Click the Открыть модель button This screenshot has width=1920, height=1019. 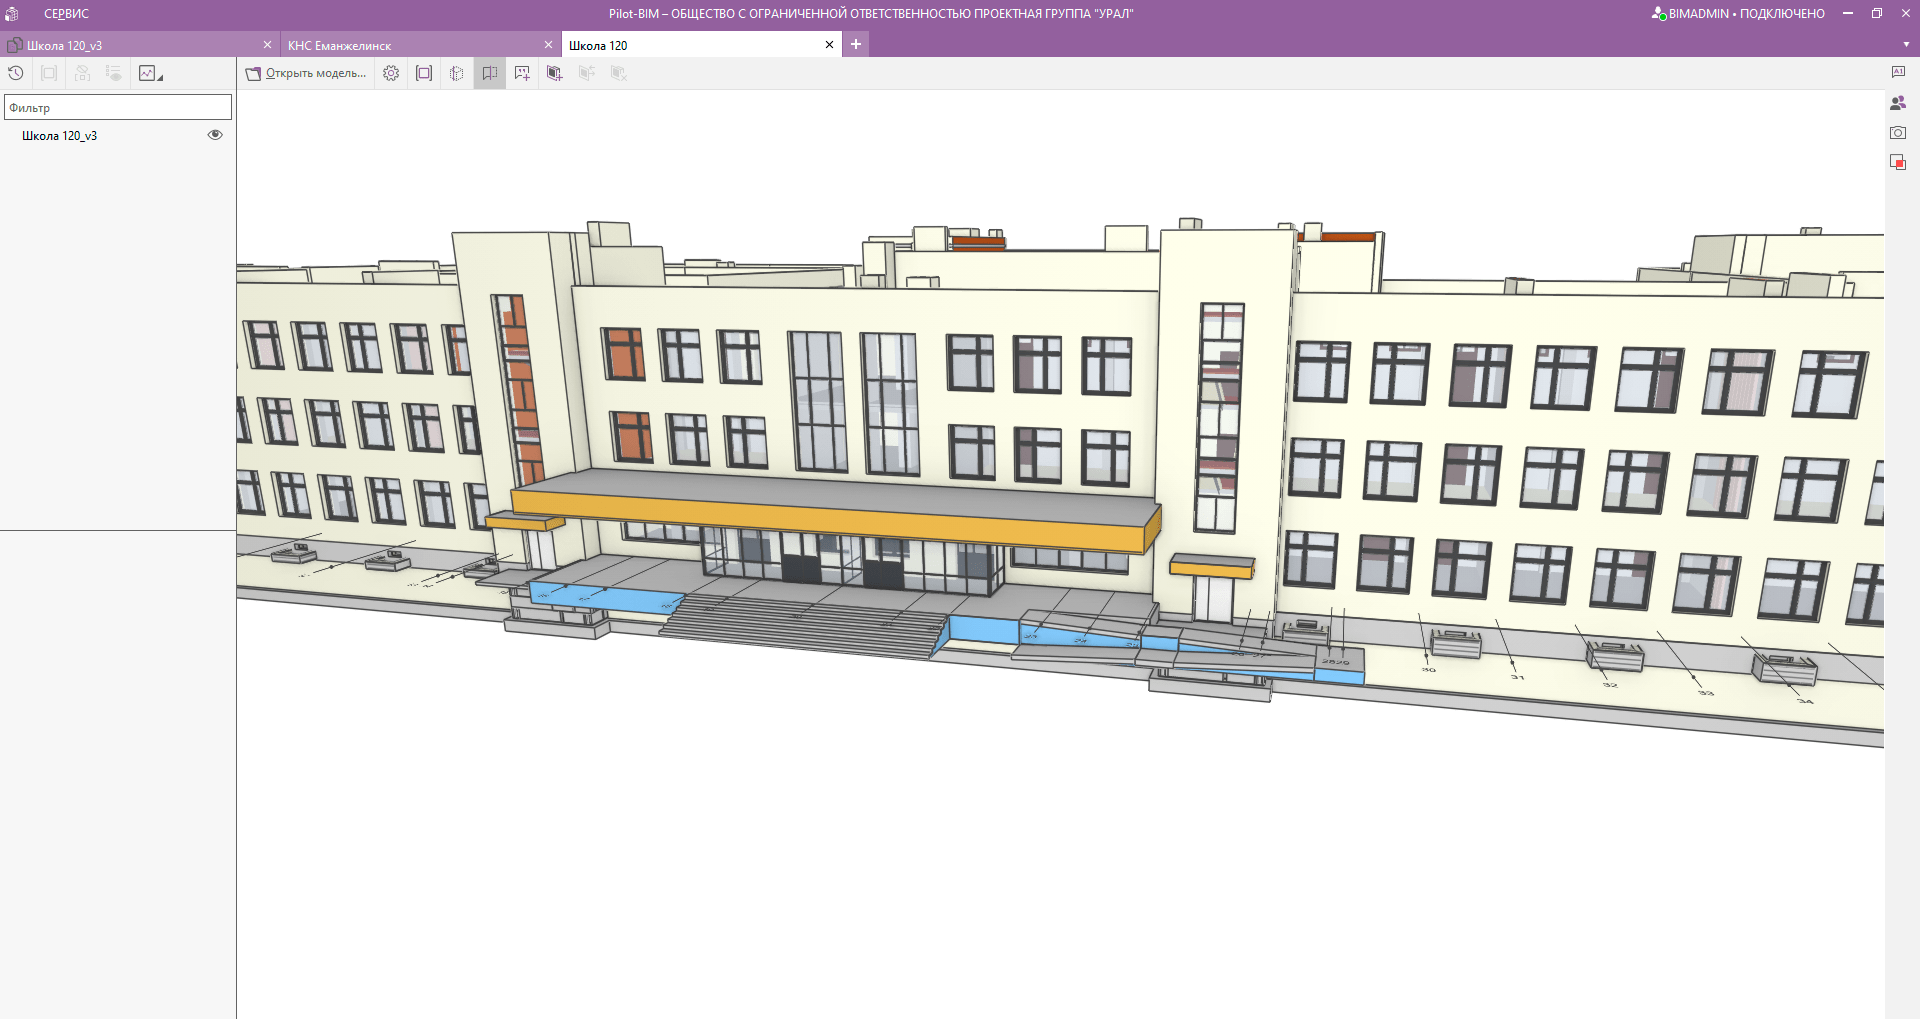pos(306,73)
